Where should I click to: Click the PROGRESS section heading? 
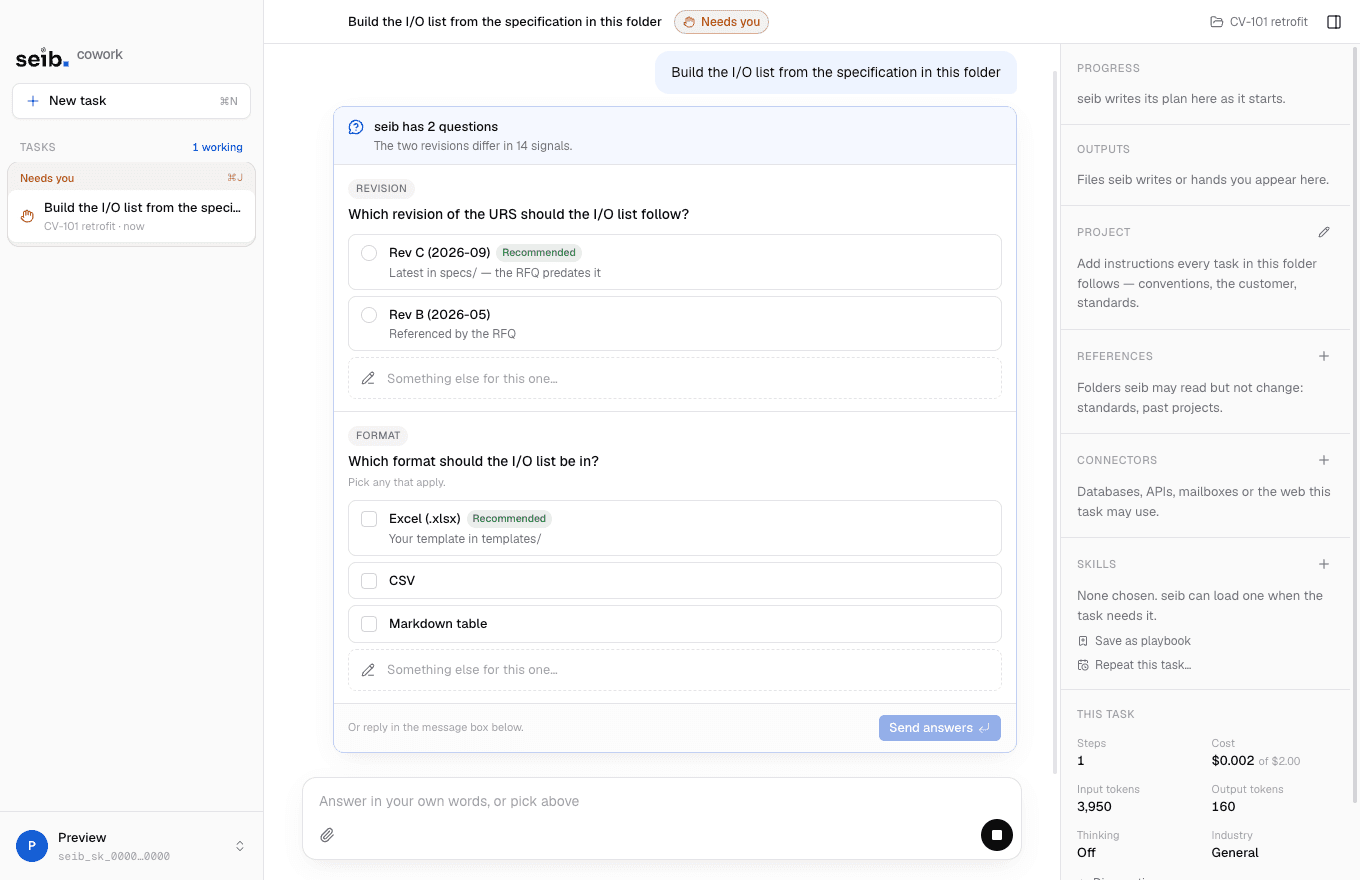(x=1108, y=68)
